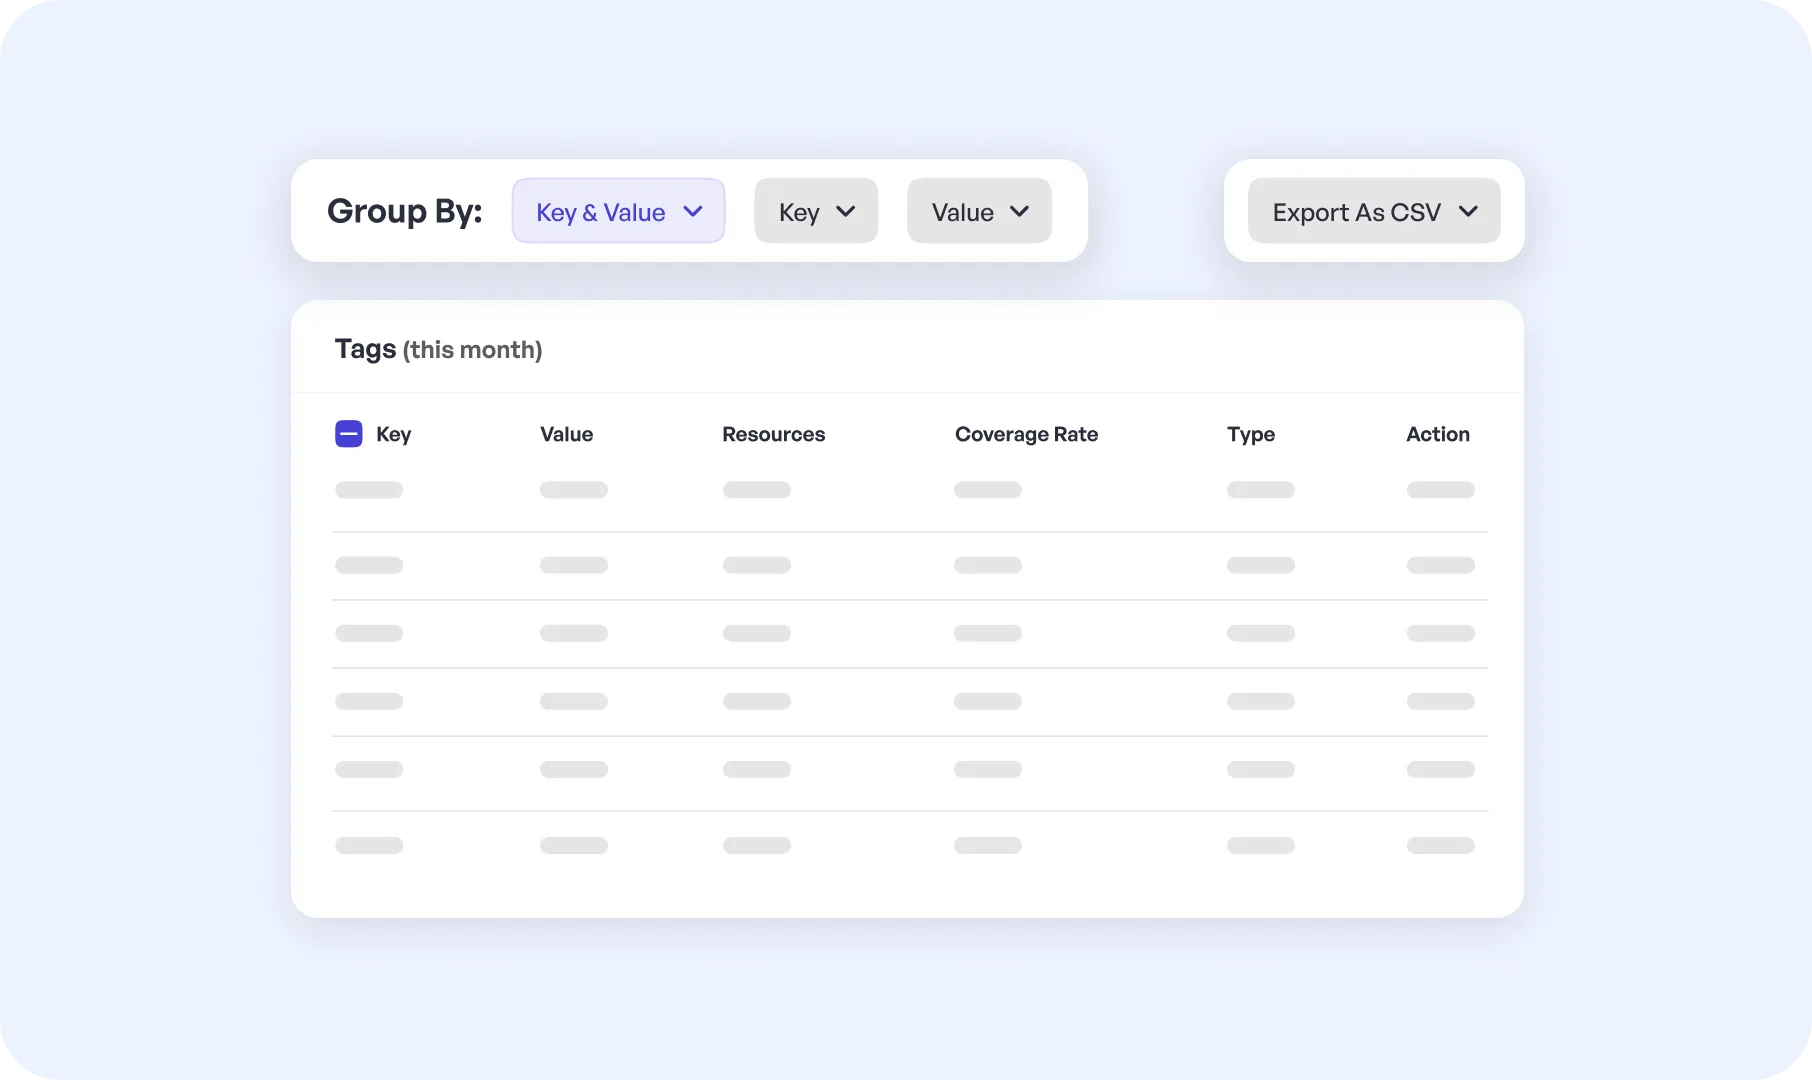Viewport: 1812px width, 1080px height.
Task: Open the Key & Value grouping dropdown
Action: [x=617, y=211]
